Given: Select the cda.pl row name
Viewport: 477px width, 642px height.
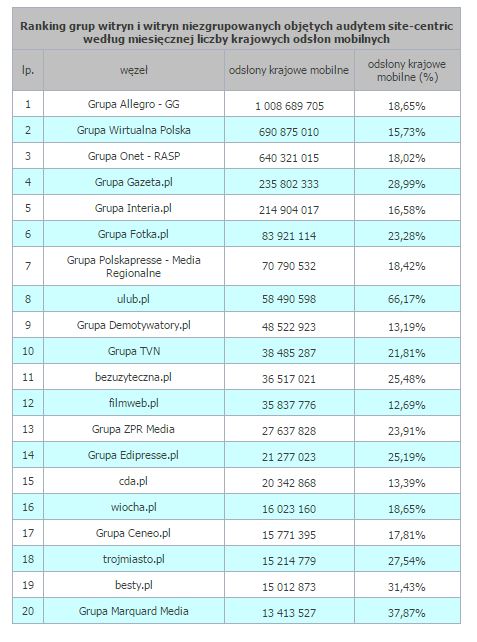Looking at the screenshot, I should click(133, 481).
